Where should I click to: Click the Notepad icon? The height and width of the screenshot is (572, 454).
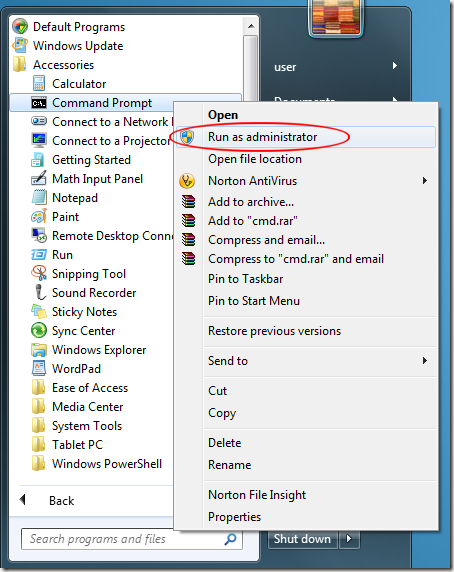tap(39, 197)
